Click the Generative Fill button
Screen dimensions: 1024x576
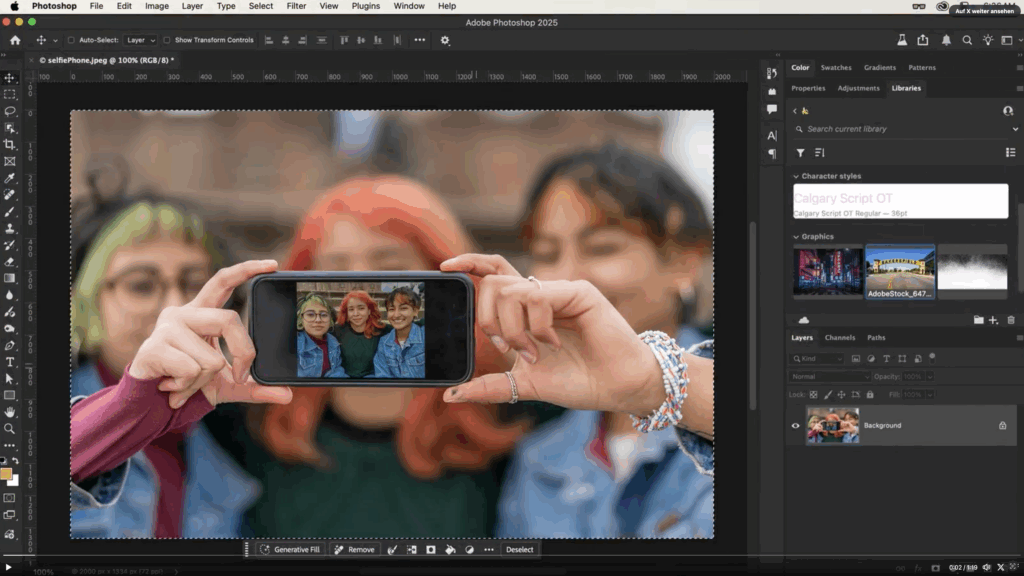290,549
